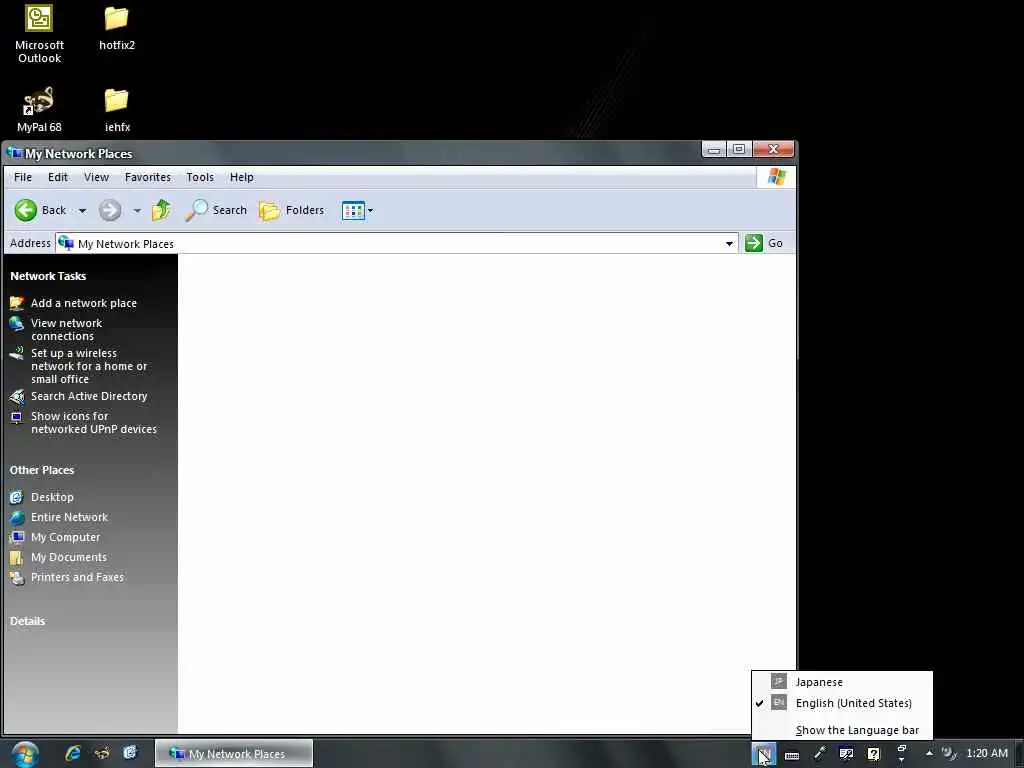1024x768 pixels.
Task: Click the green Back arrow button
Action: (25, 210)
